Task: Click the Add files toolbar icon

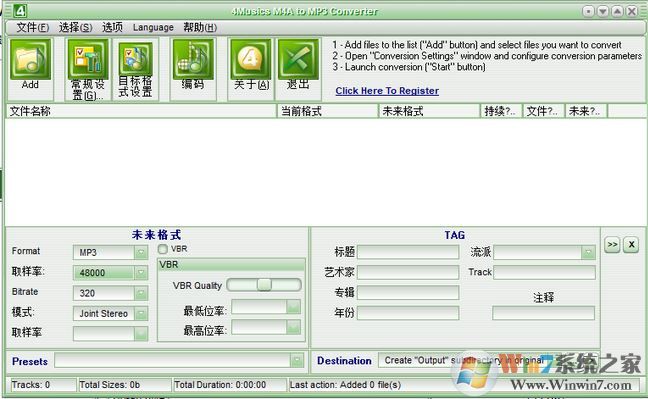Action: coord(30,60)
